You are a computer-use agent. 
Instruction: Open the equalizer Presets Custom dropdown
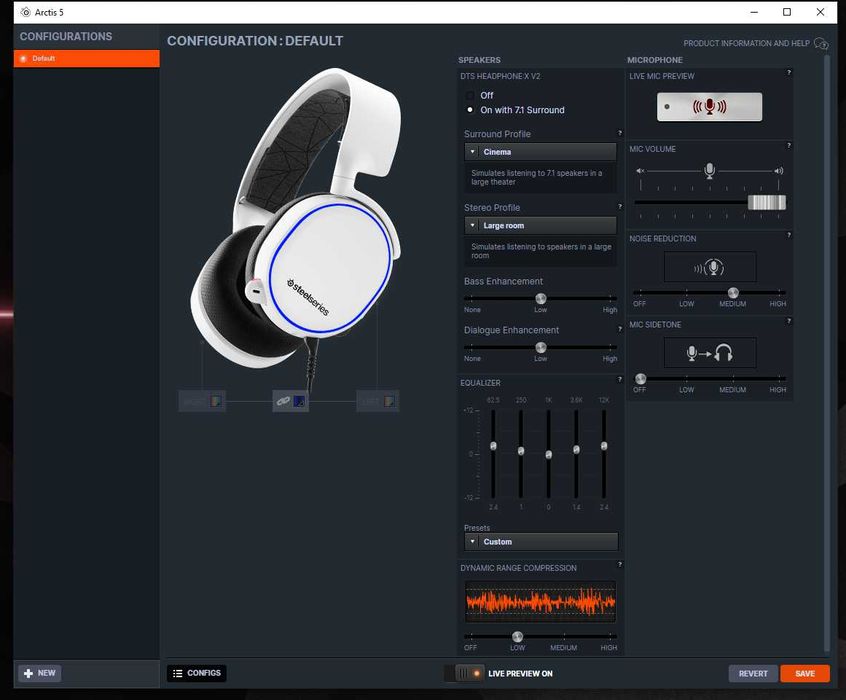(541, 541)
